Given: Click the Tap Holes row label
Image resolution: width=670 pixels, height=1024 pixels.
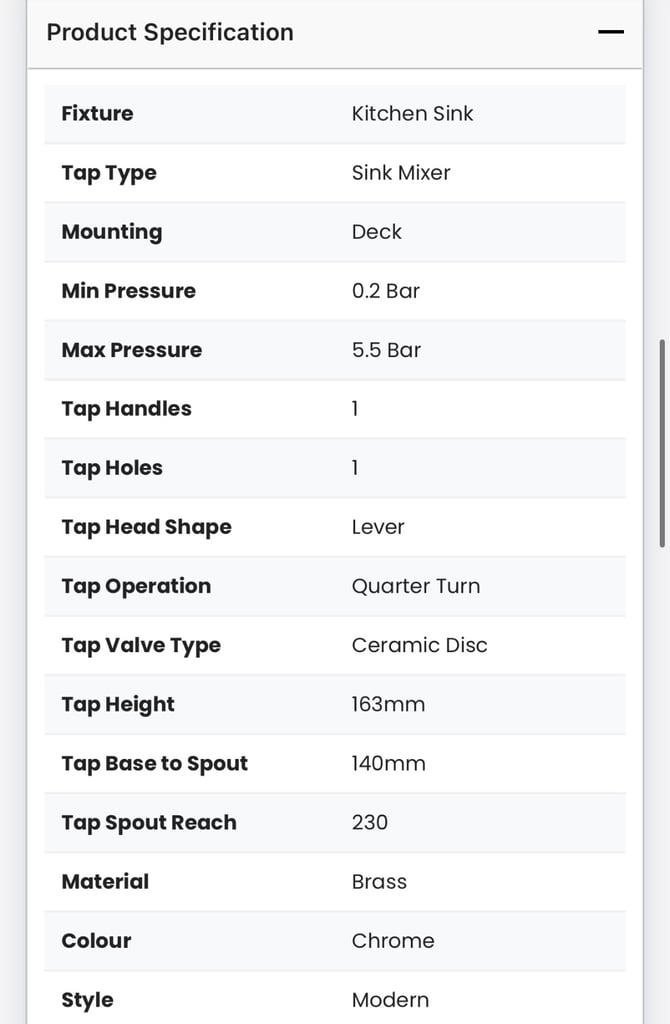Looking at the screenshot, I should [112, 468].
